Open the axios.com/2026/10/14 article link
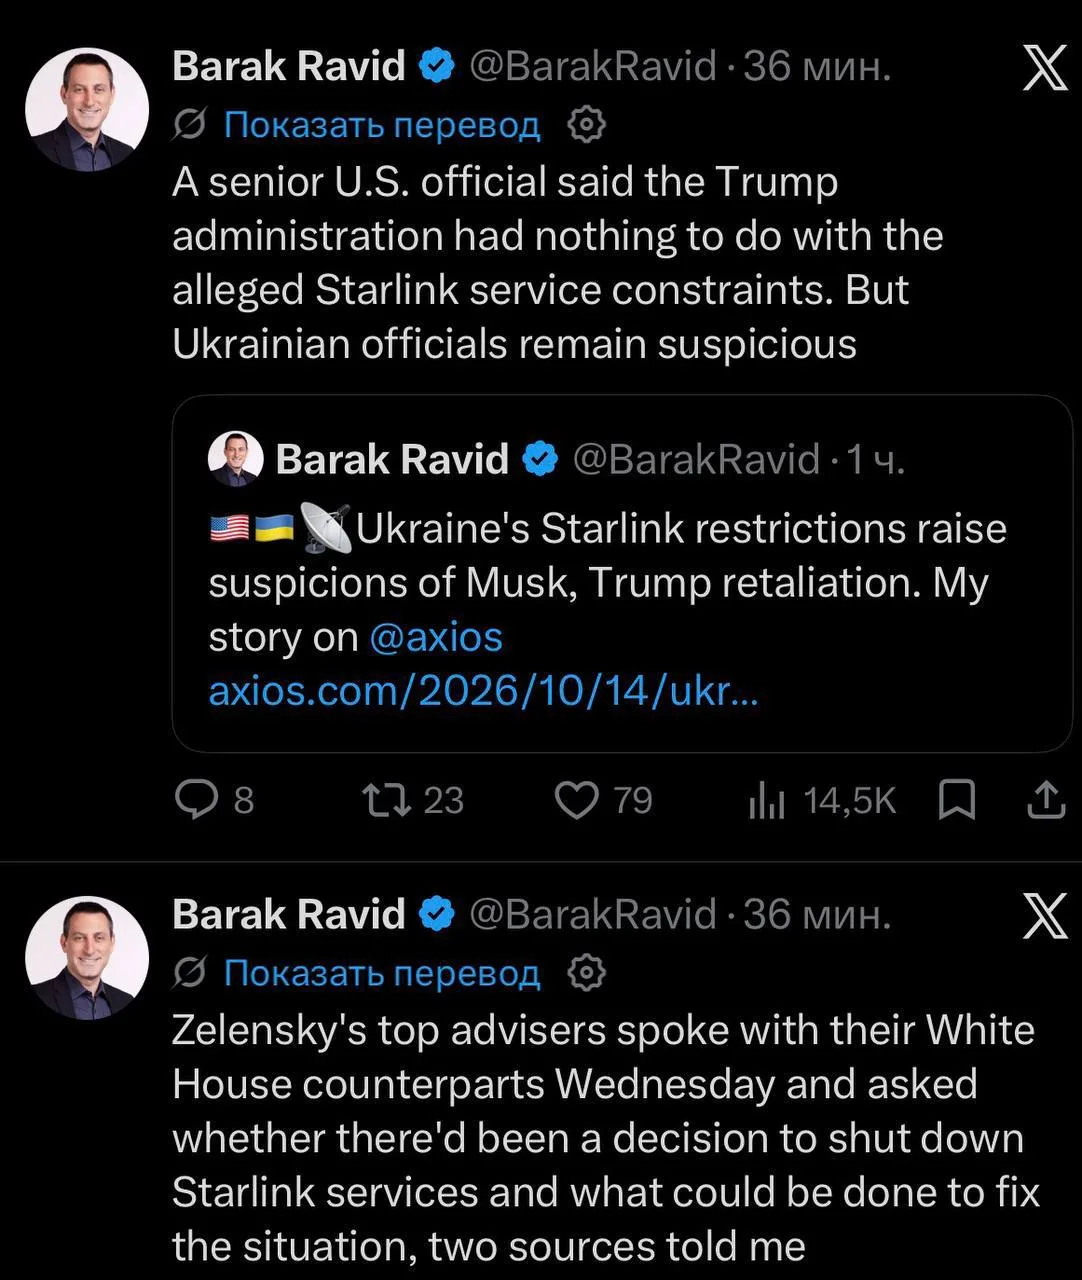The height and width of the screenshot is (1280, 1082). (x=483, y=691)
